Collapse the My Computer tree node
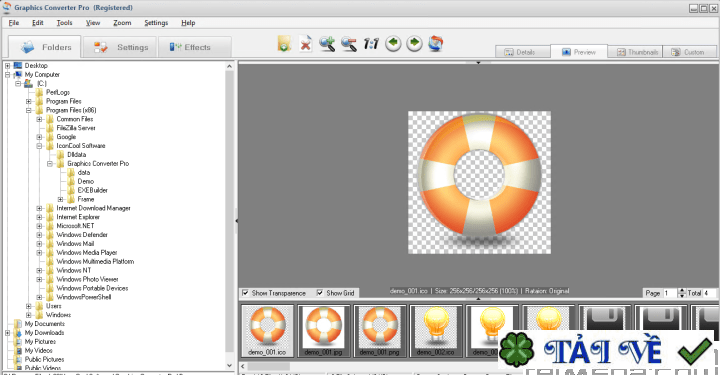Viewport: 720px width, 375px height. pyautogui.click(x=7, y=74)
